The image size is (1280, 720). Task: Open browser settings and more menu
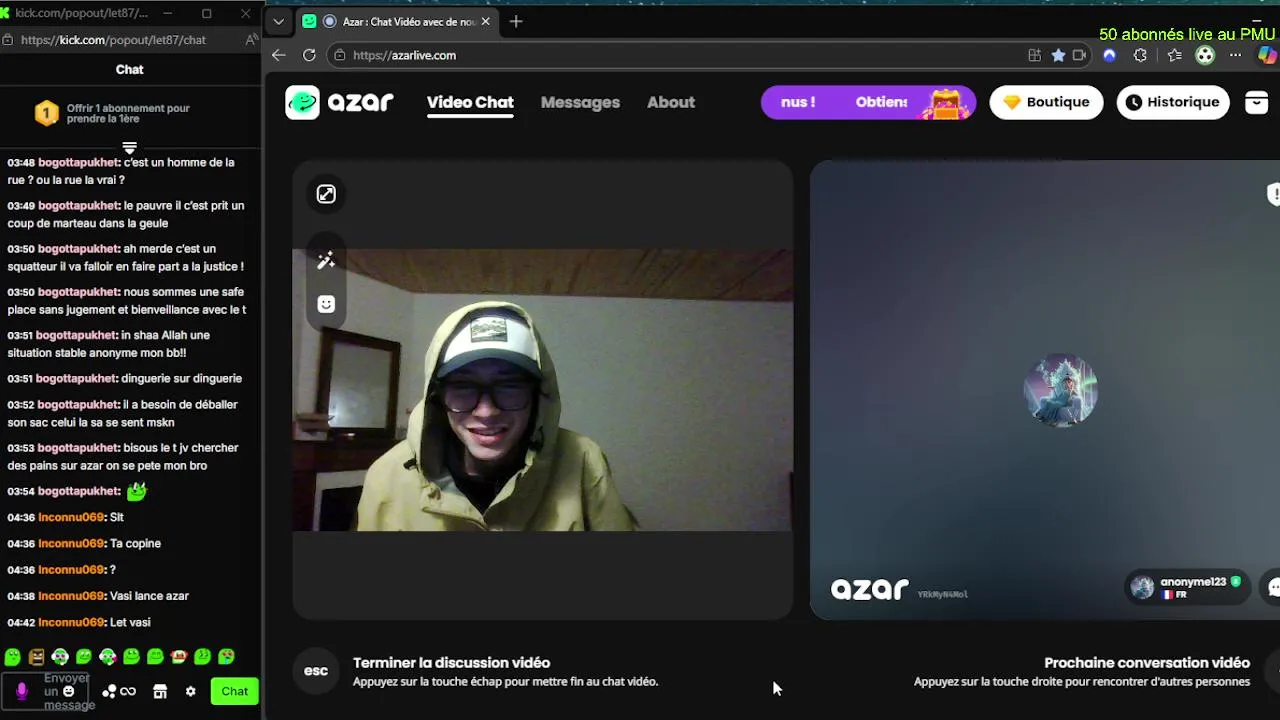[1236, 55]
